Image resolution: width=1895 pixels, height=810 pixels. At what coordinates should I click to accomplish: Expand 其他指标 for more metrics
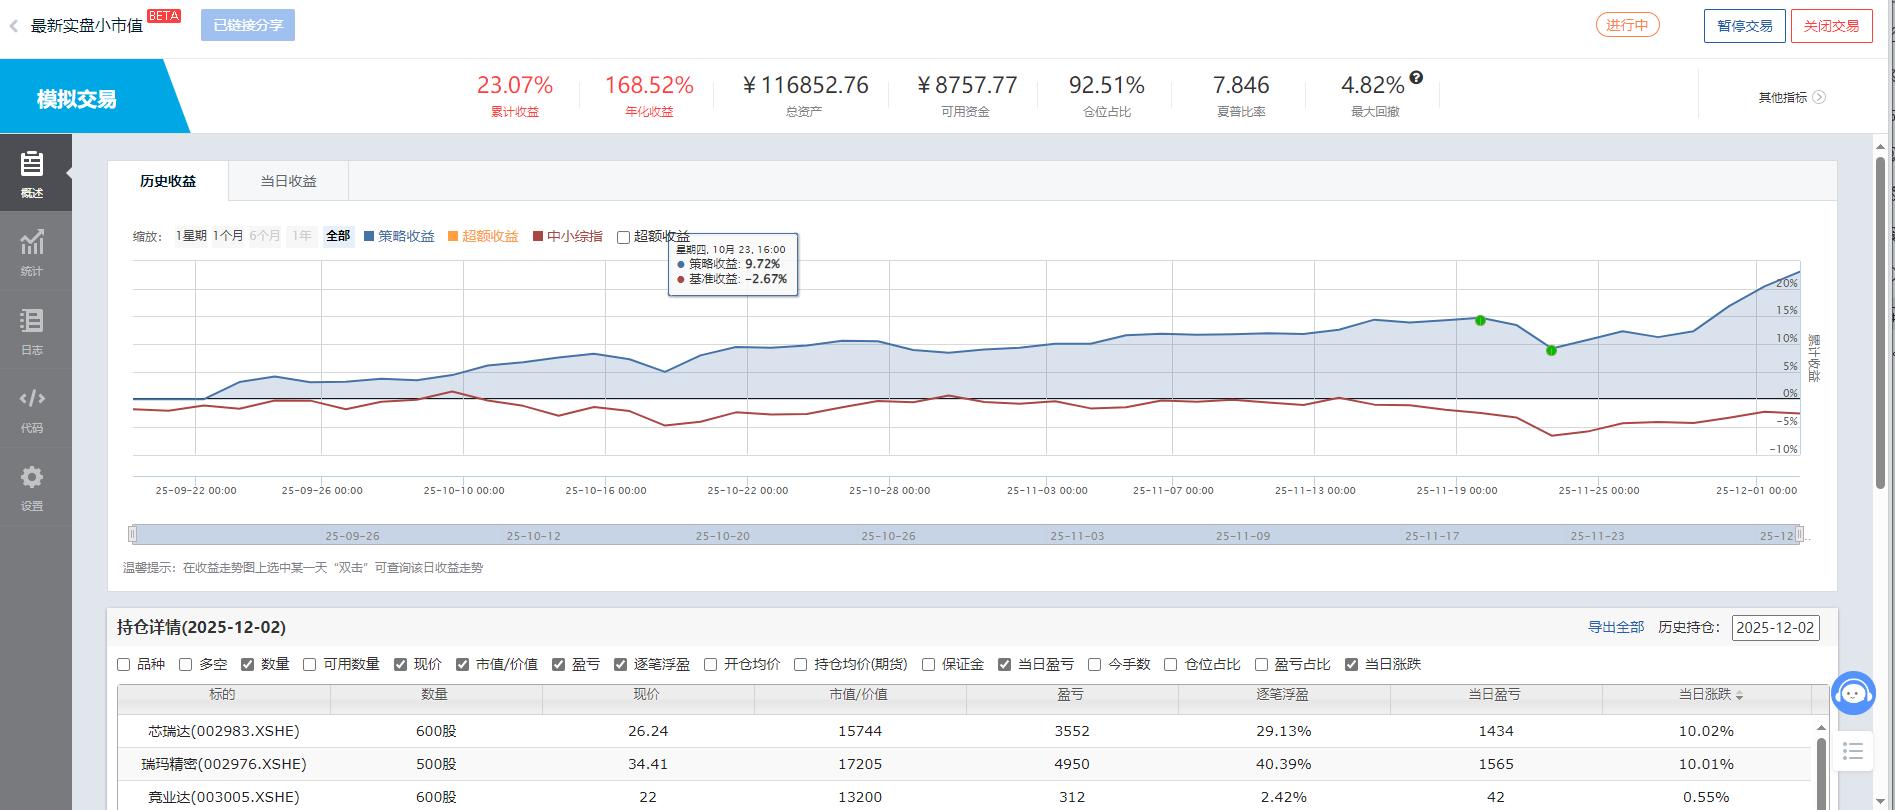coord(1792,97)
